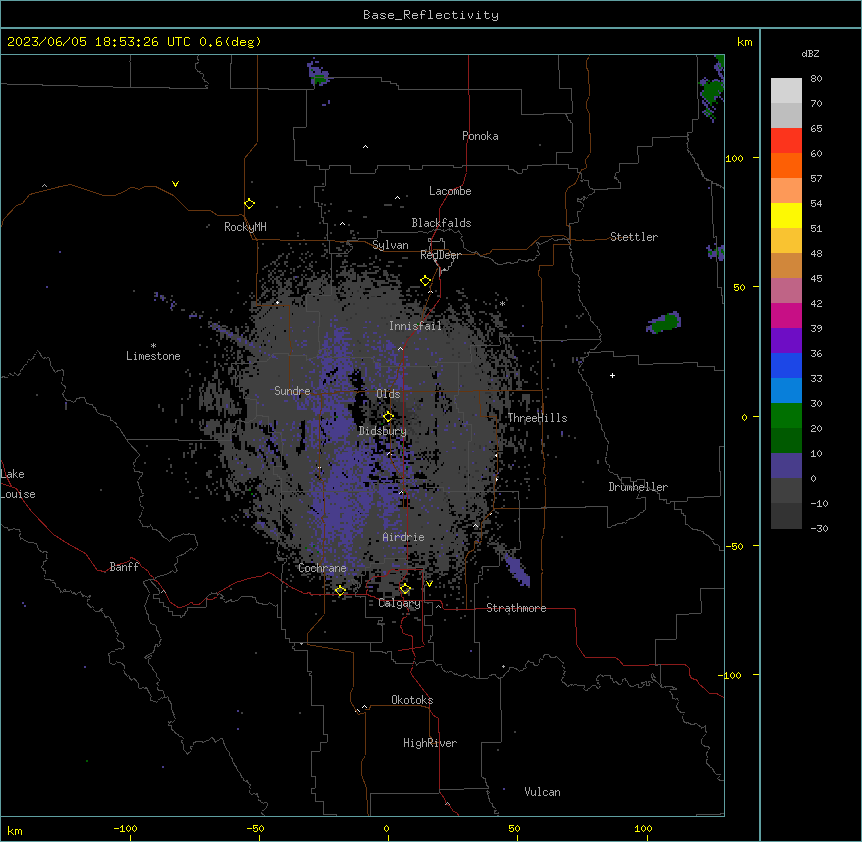Click green echo cluster in the top-right corner
Image resolution: width=862 pixels, height=842 pixels.
(711, 91)
